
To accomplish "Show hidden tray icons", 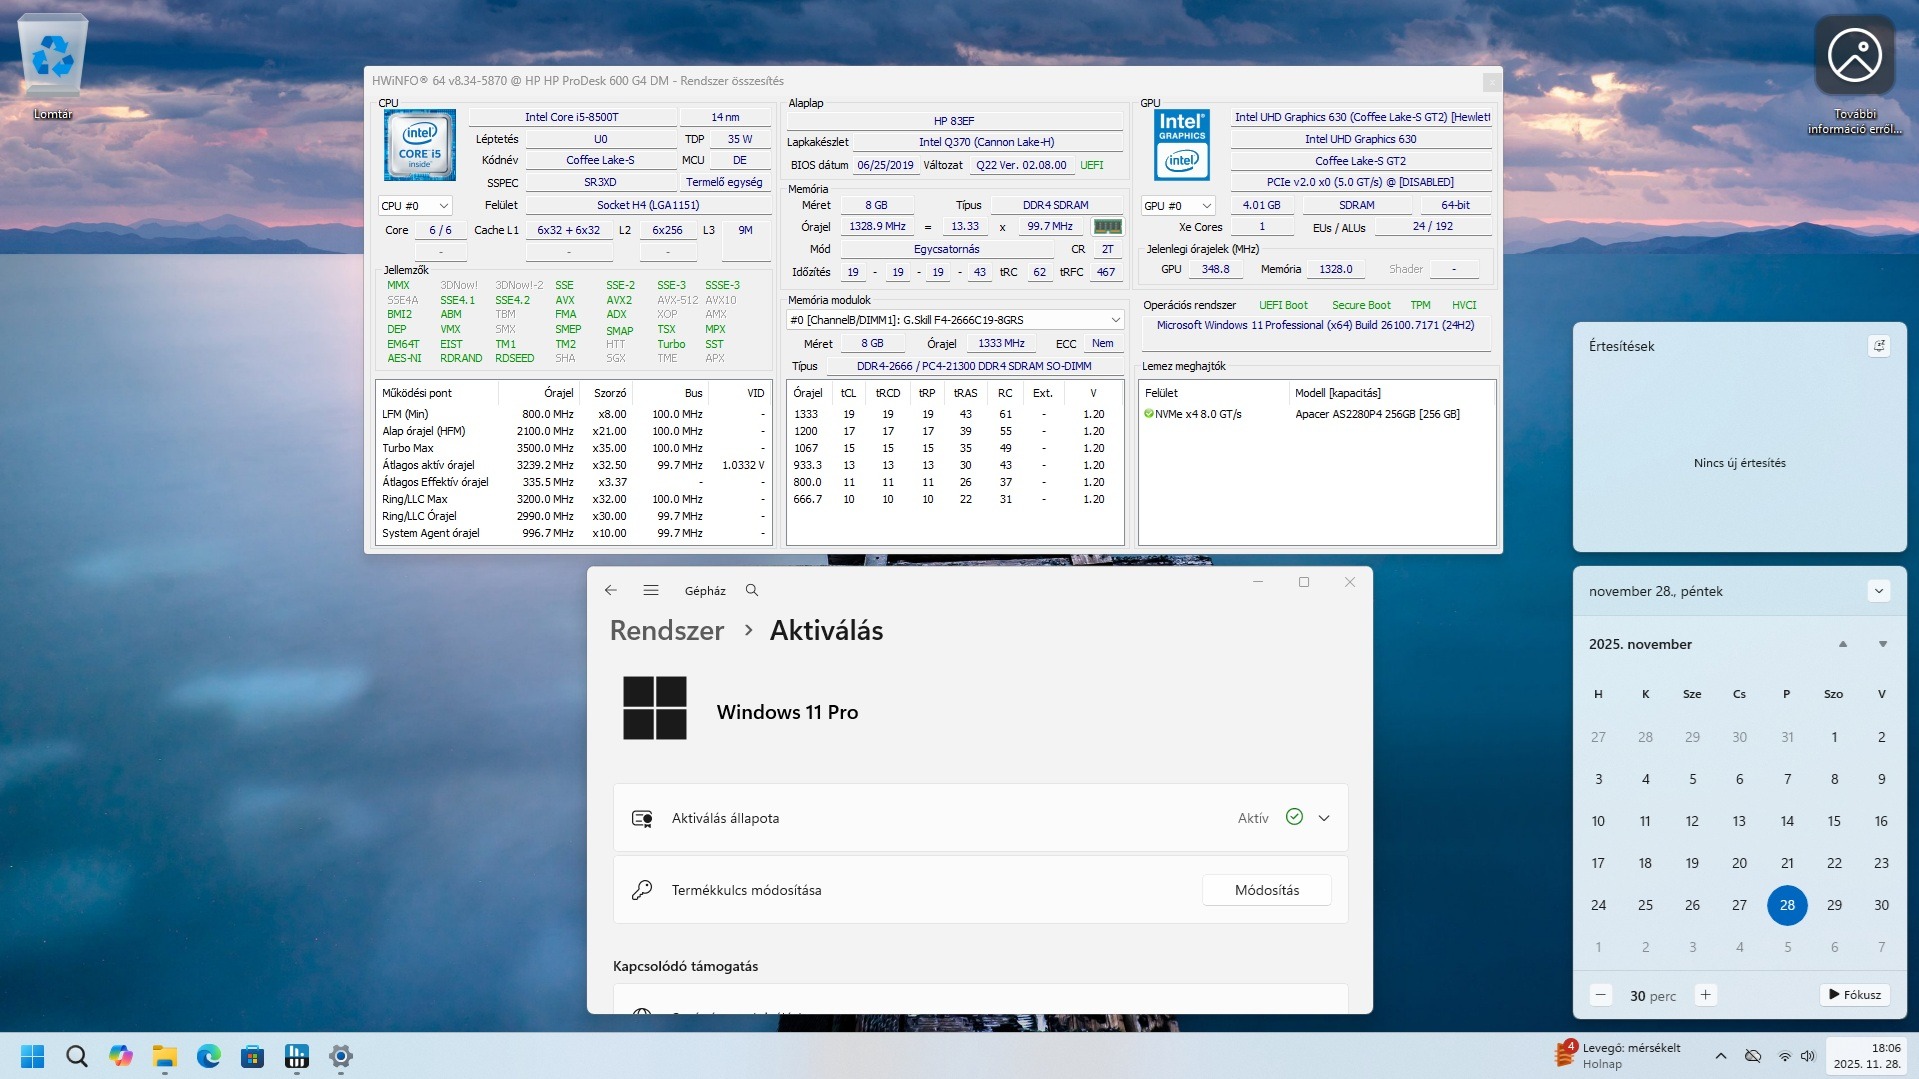I will pos(1721,1056).
